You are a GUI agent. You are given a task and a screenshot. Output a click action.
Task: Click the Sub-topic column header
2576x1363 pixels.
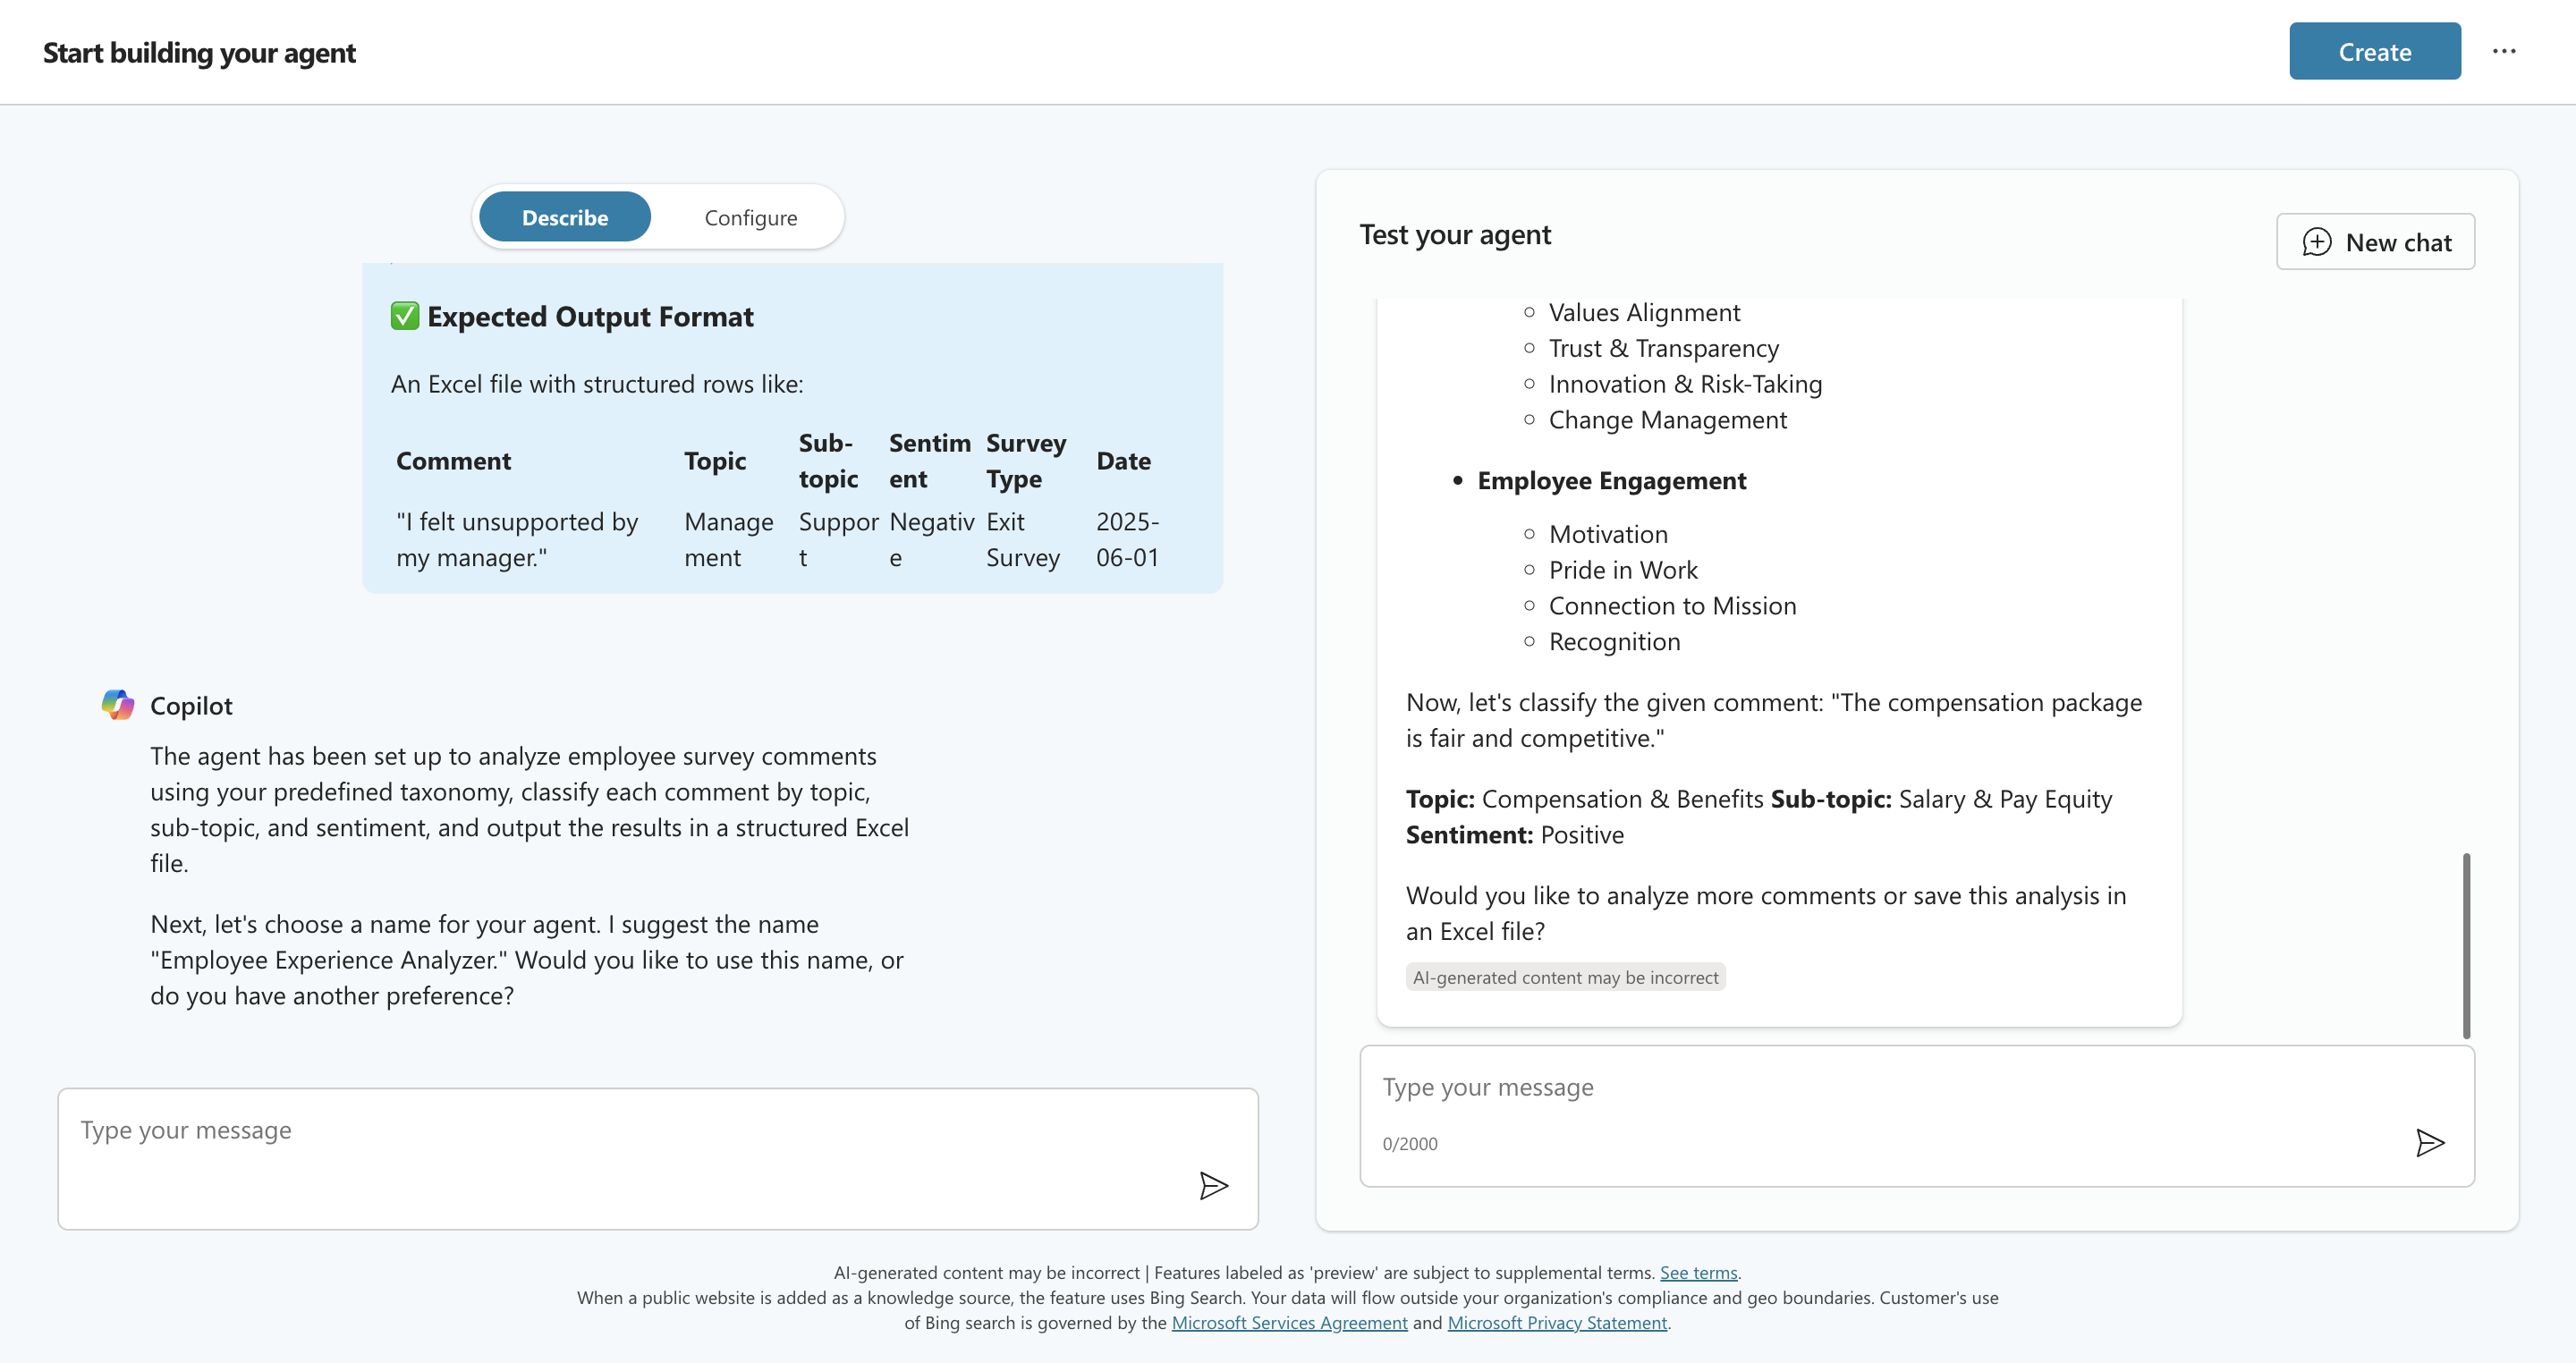coord(828,461)
